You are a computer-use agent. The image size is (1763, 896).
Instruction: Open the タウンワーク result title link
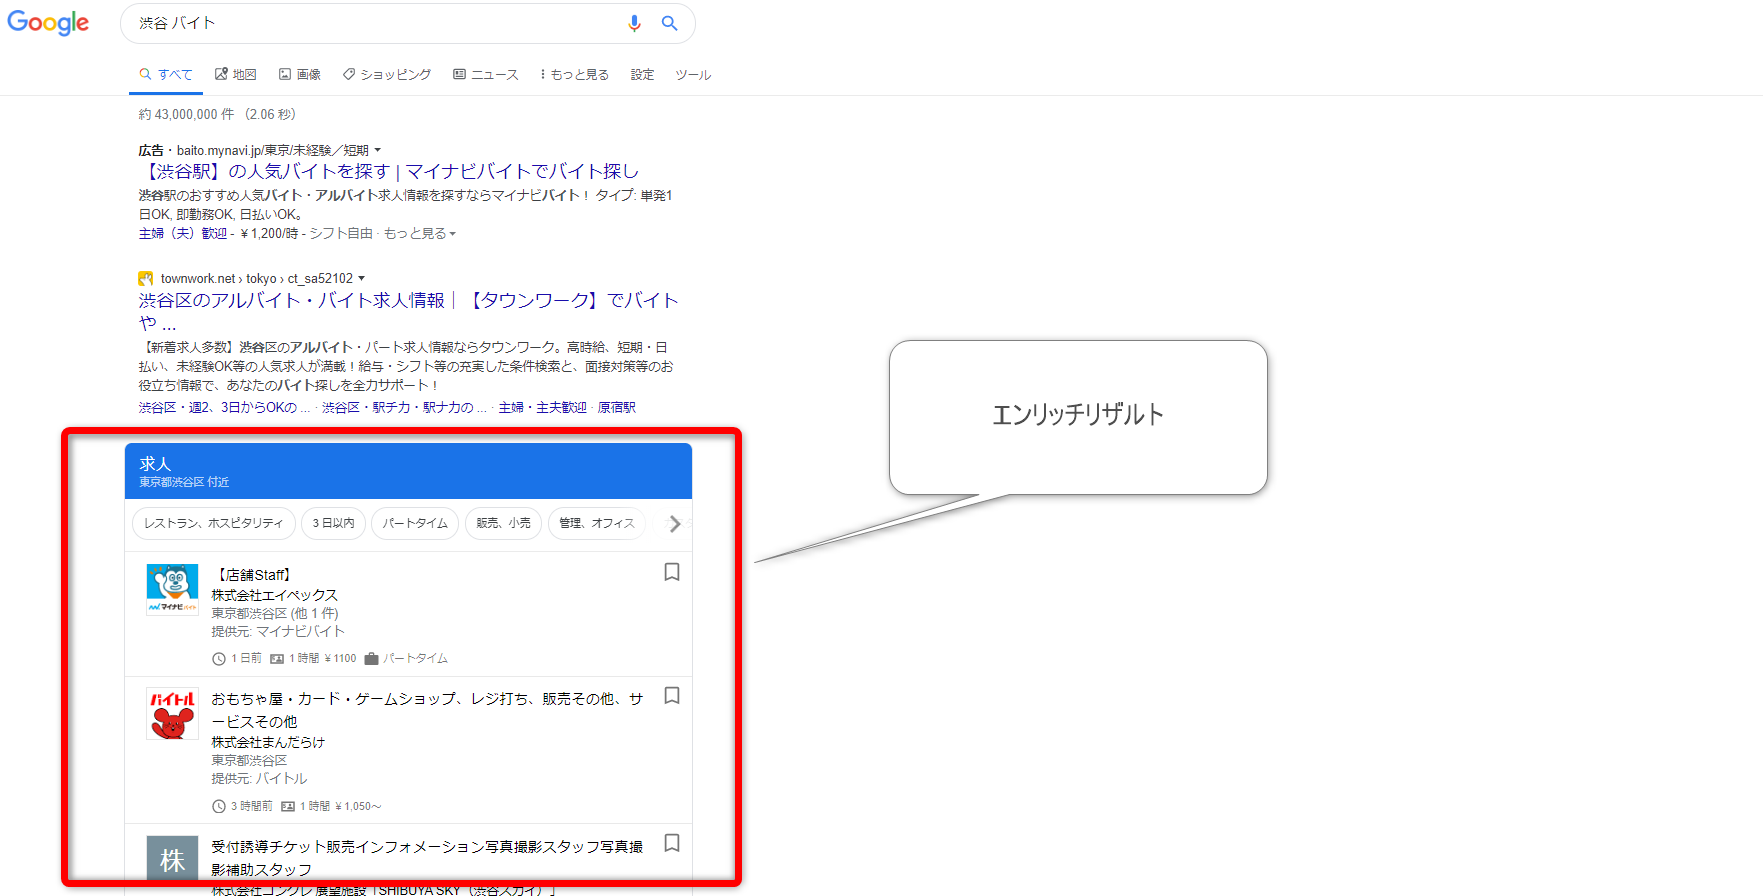point(408,311)
